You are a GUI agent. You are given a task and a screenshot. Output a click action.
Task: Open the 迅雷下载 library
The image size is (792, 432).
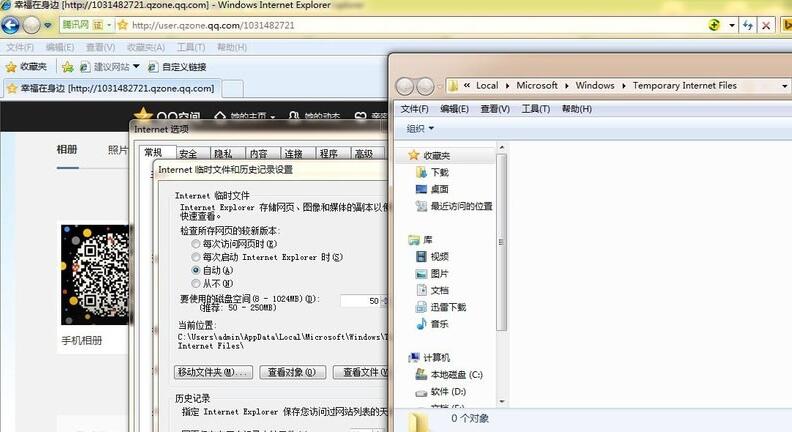pos(447,307)
